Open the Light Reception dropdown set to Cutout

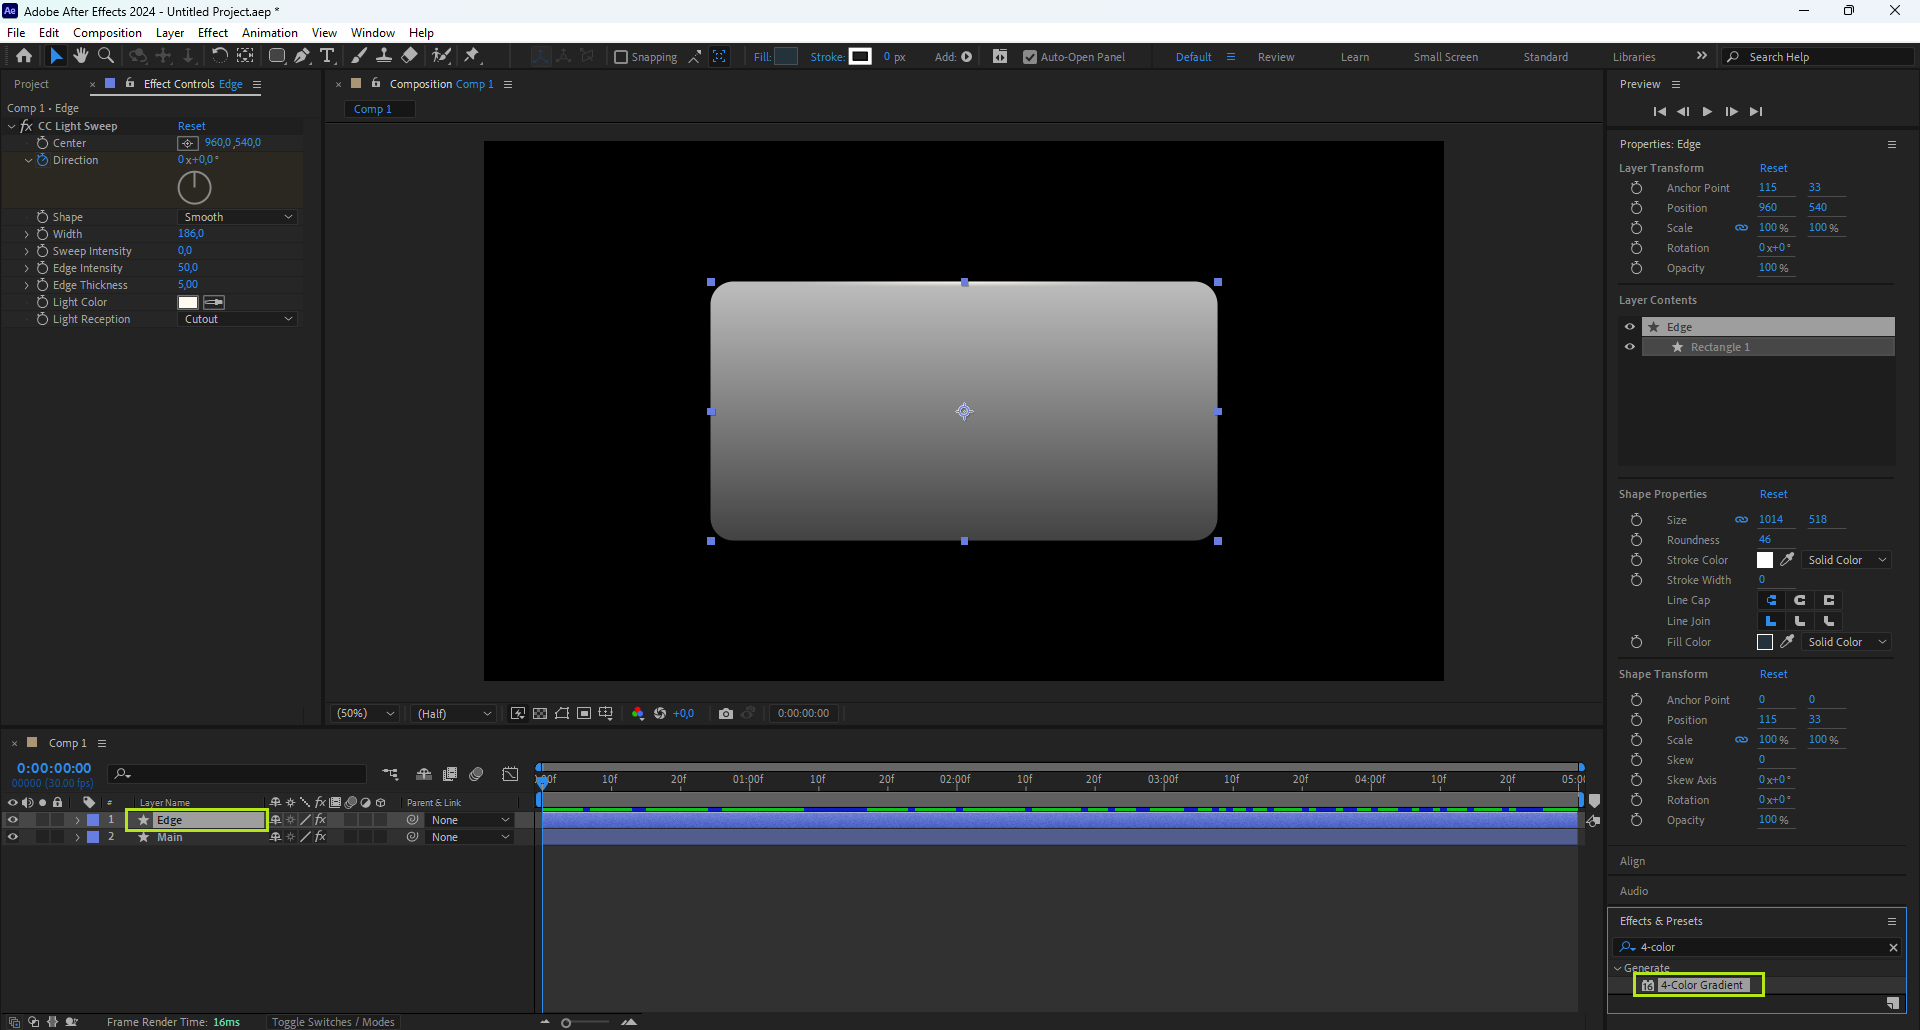(x=238, y=319)
